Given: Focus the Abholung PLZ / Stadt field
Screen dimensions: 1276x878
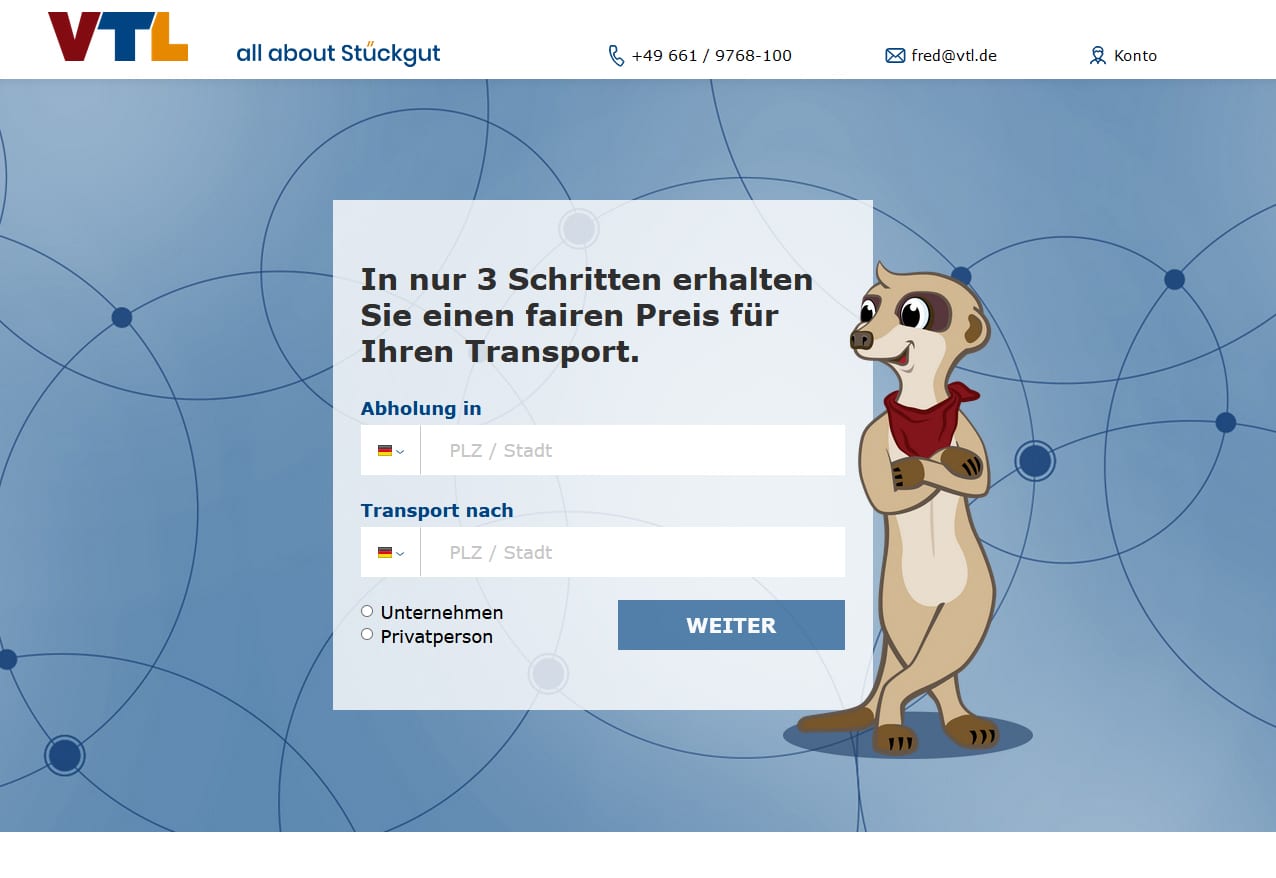Looking at the screenshot, I should (x=633, y=450).
